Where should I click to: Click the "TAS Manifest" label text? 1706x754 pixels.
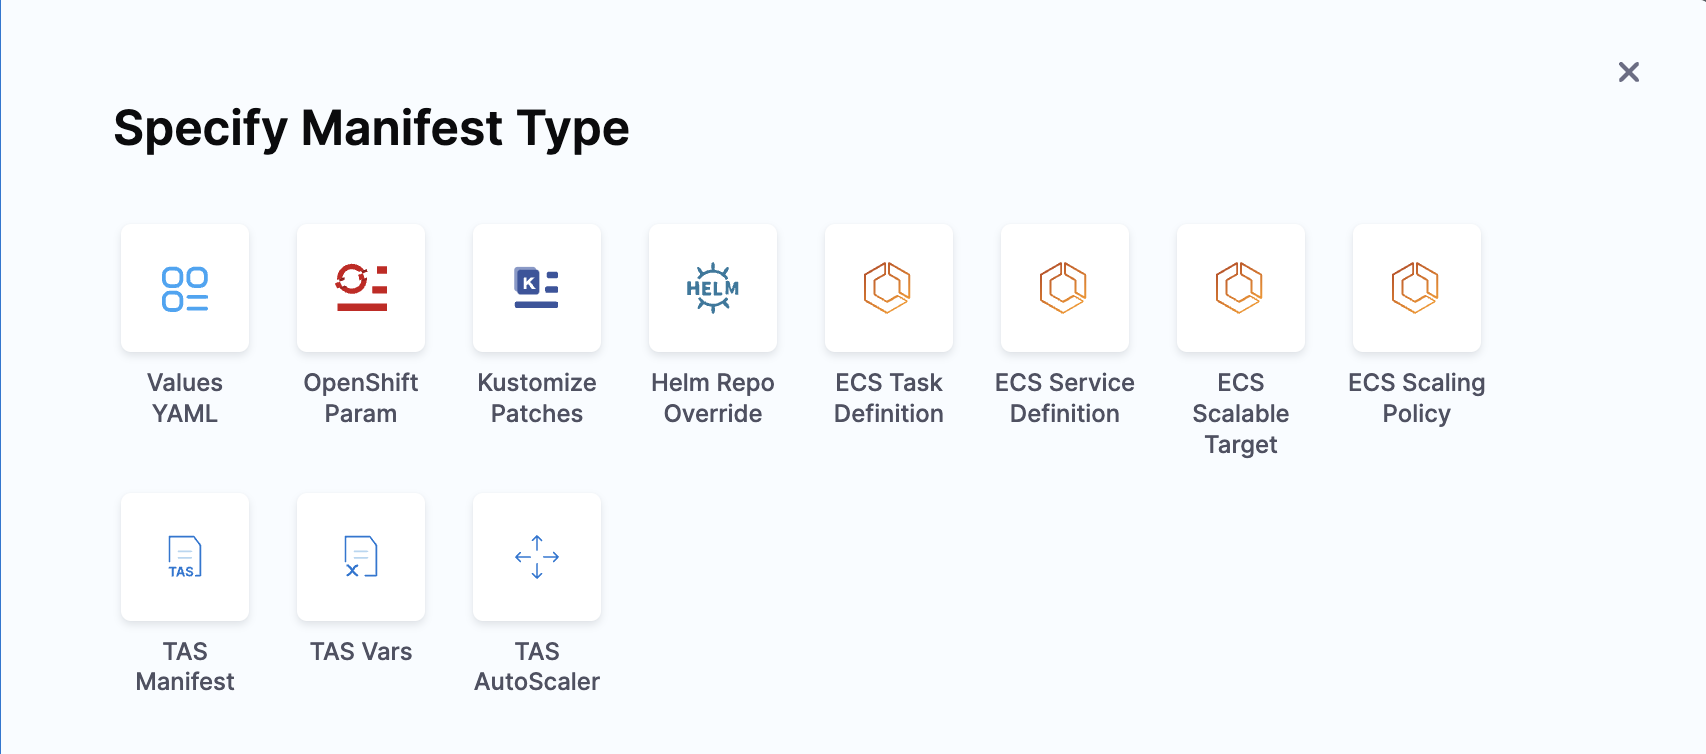pyautogui.click(x=185, y=667)
